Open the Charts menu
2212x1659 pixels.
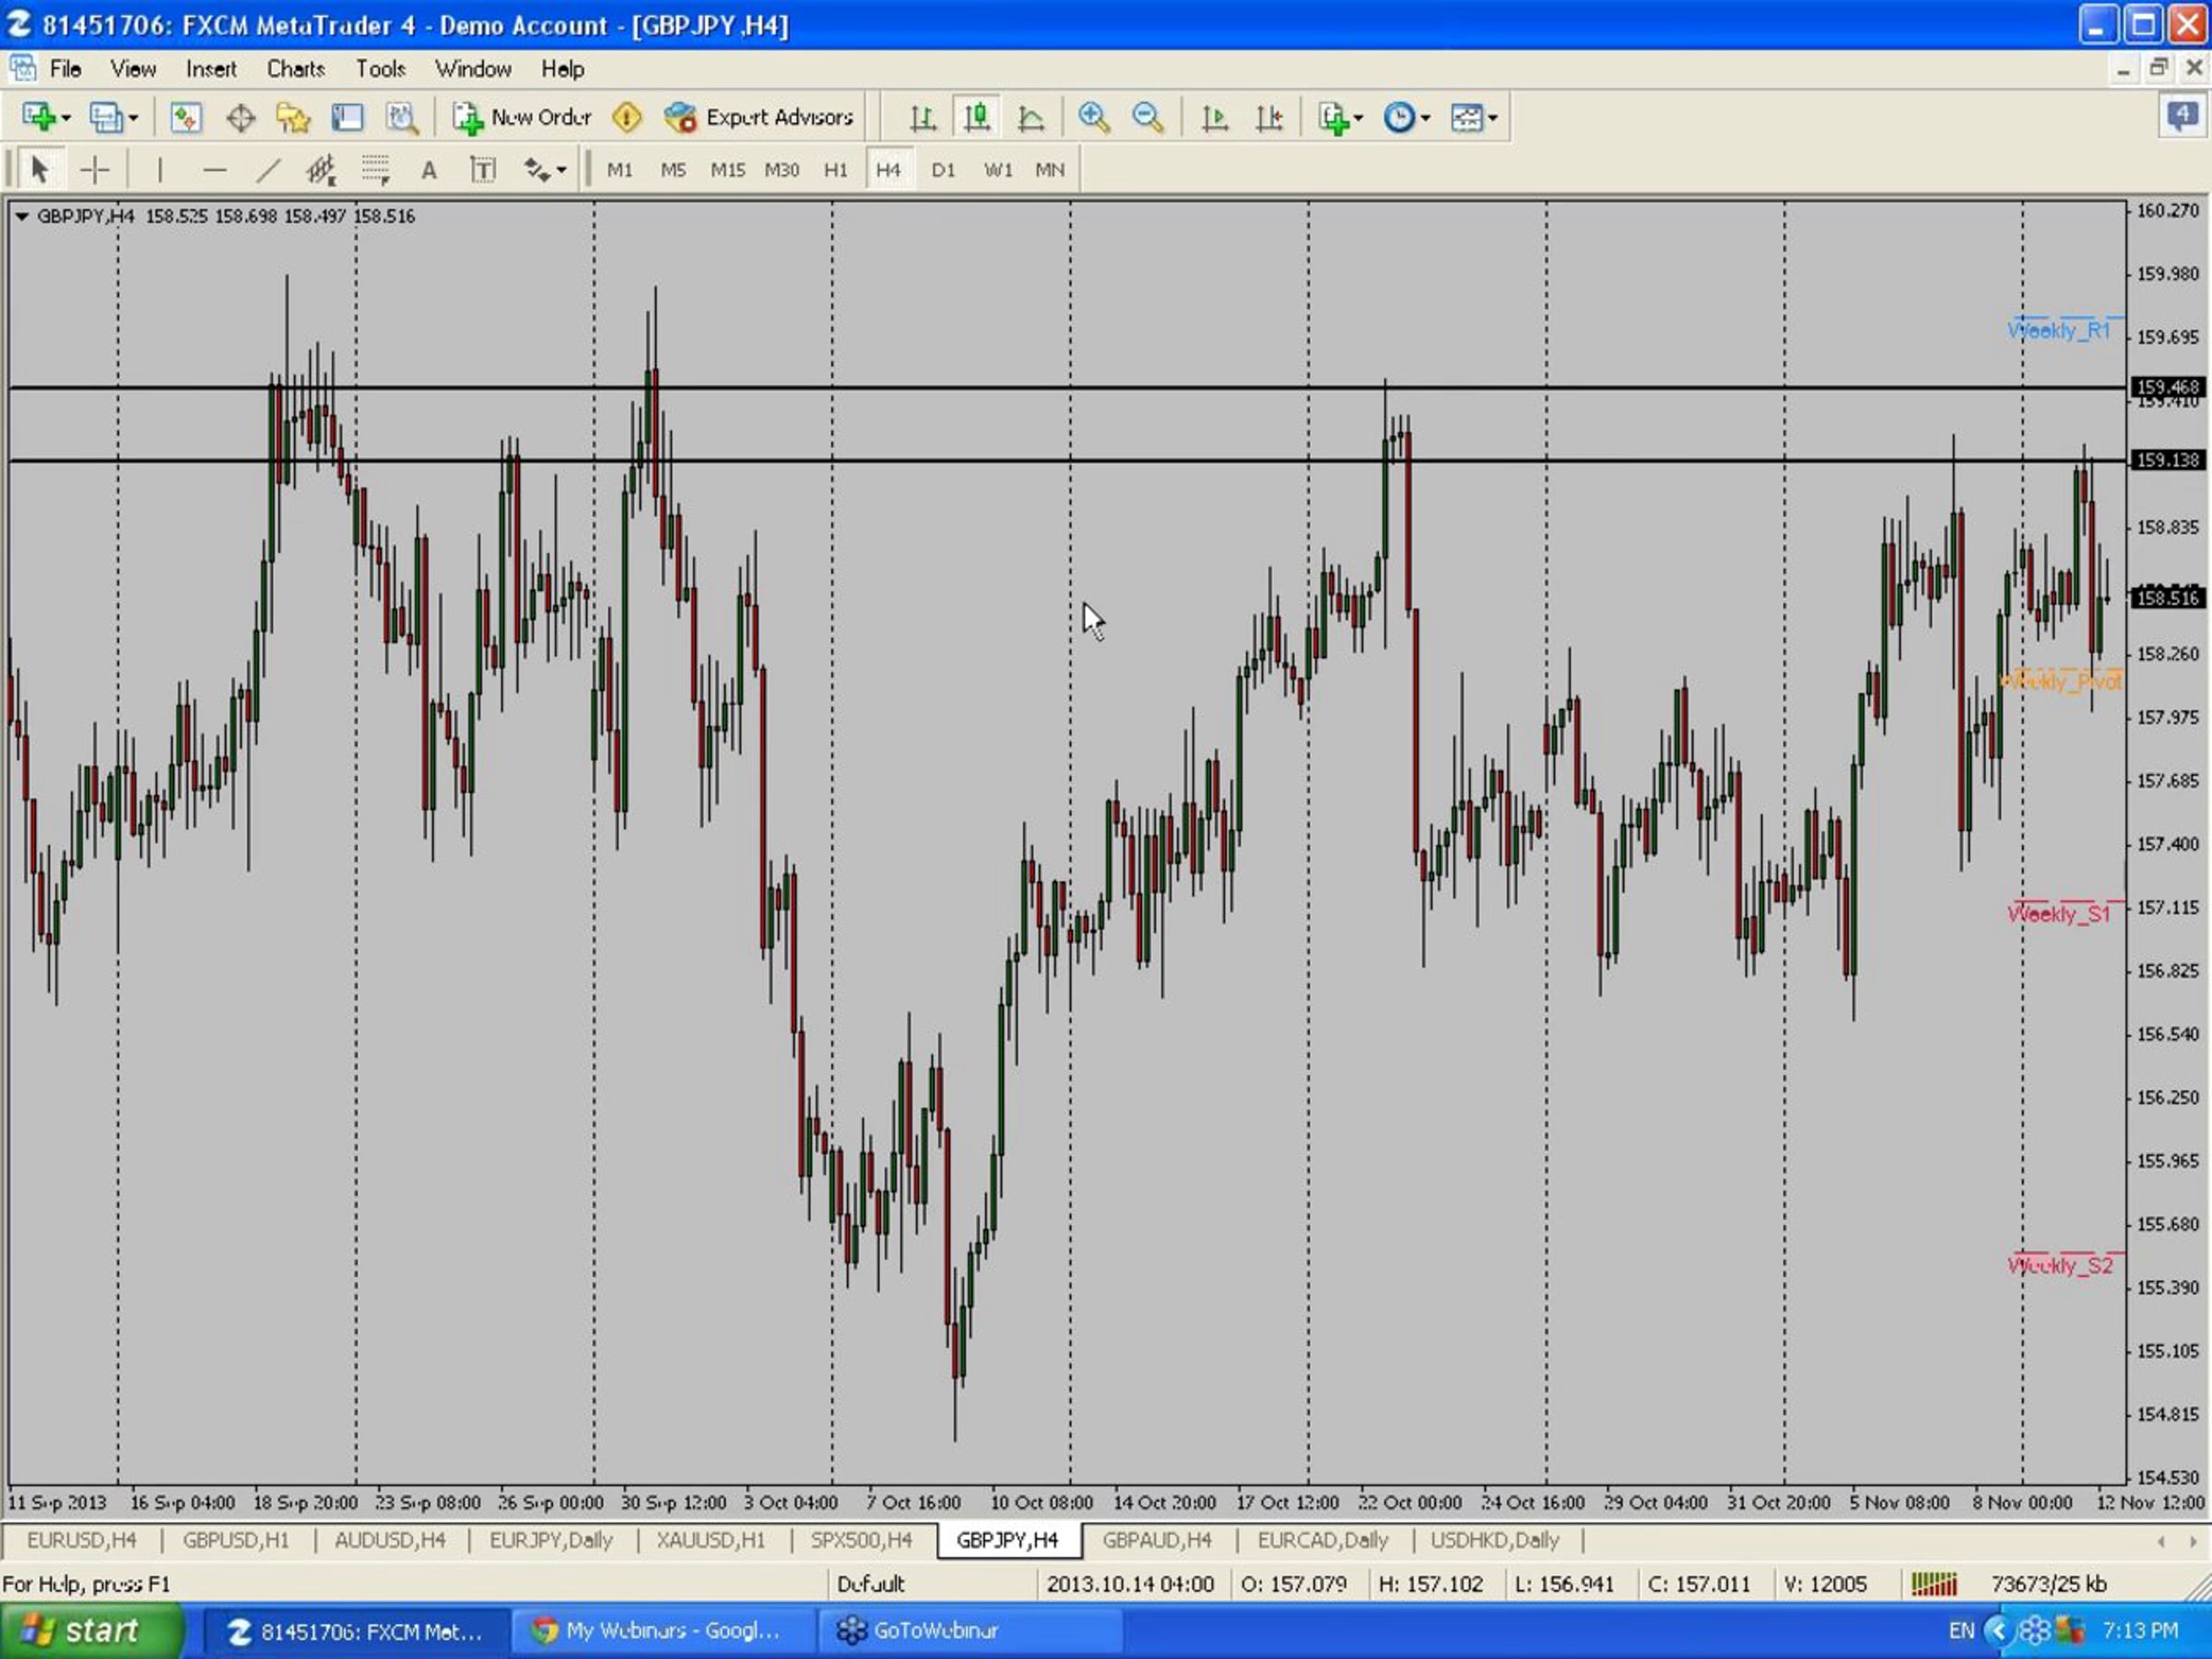point(295,69)
